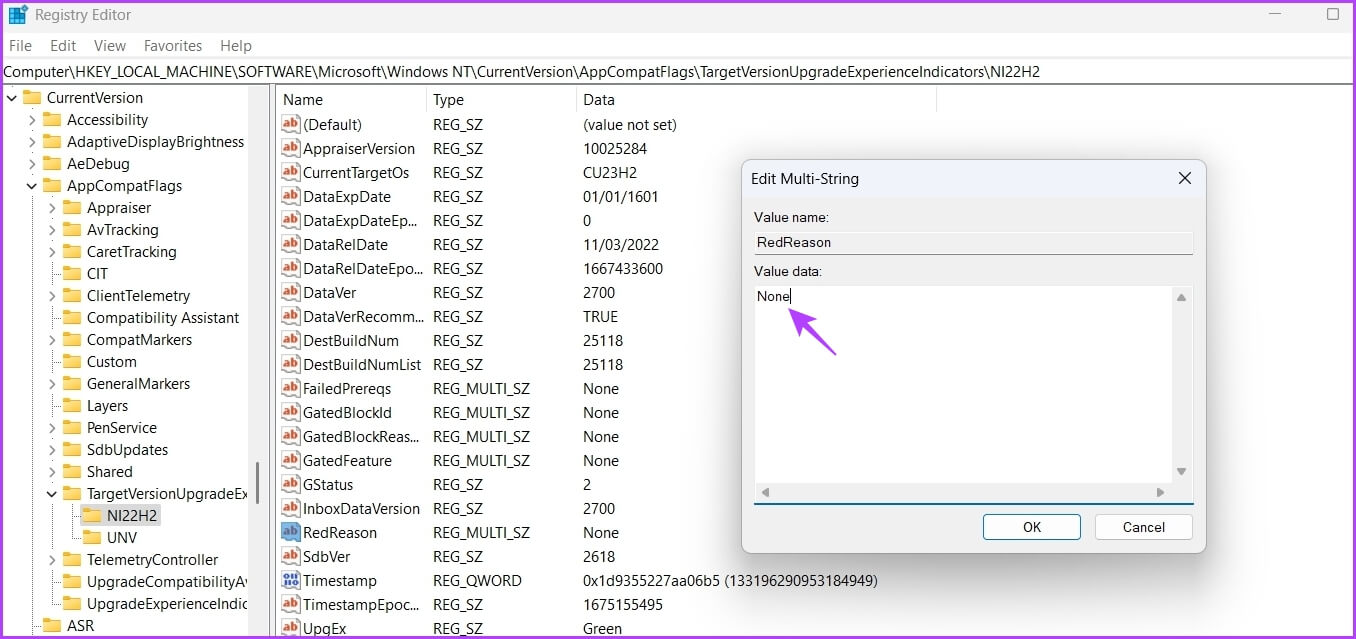Click the RedReason value icon
This screenshot has height=639, width=1356.
(290, 532)
